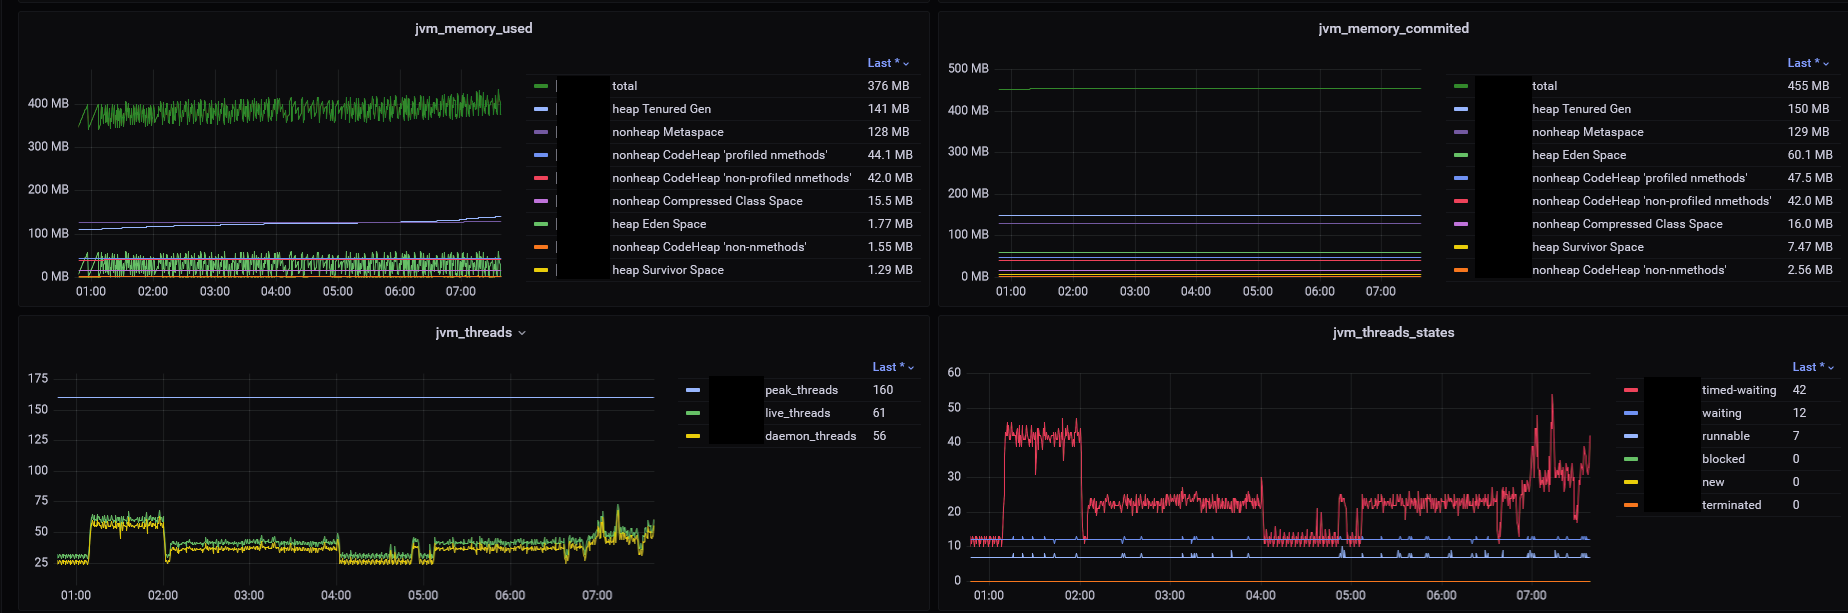Click the timed-waiting value 42
The width and height of the screenshot is (1848, 613).
point(1800,390)
